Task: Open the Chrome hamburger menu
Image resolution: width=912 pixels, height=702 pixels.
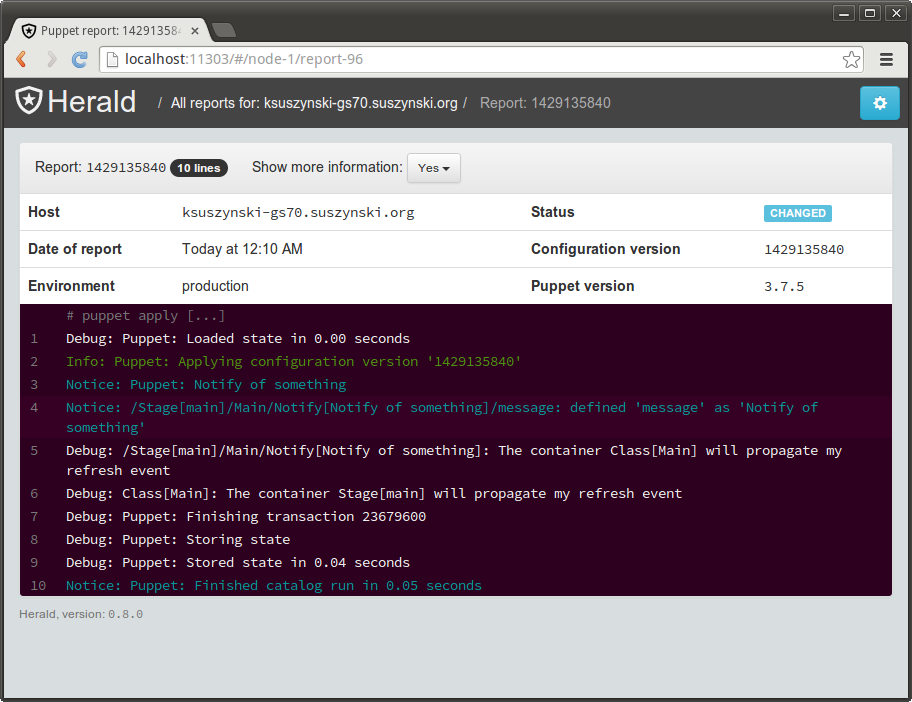Action: tap(886, 59)
